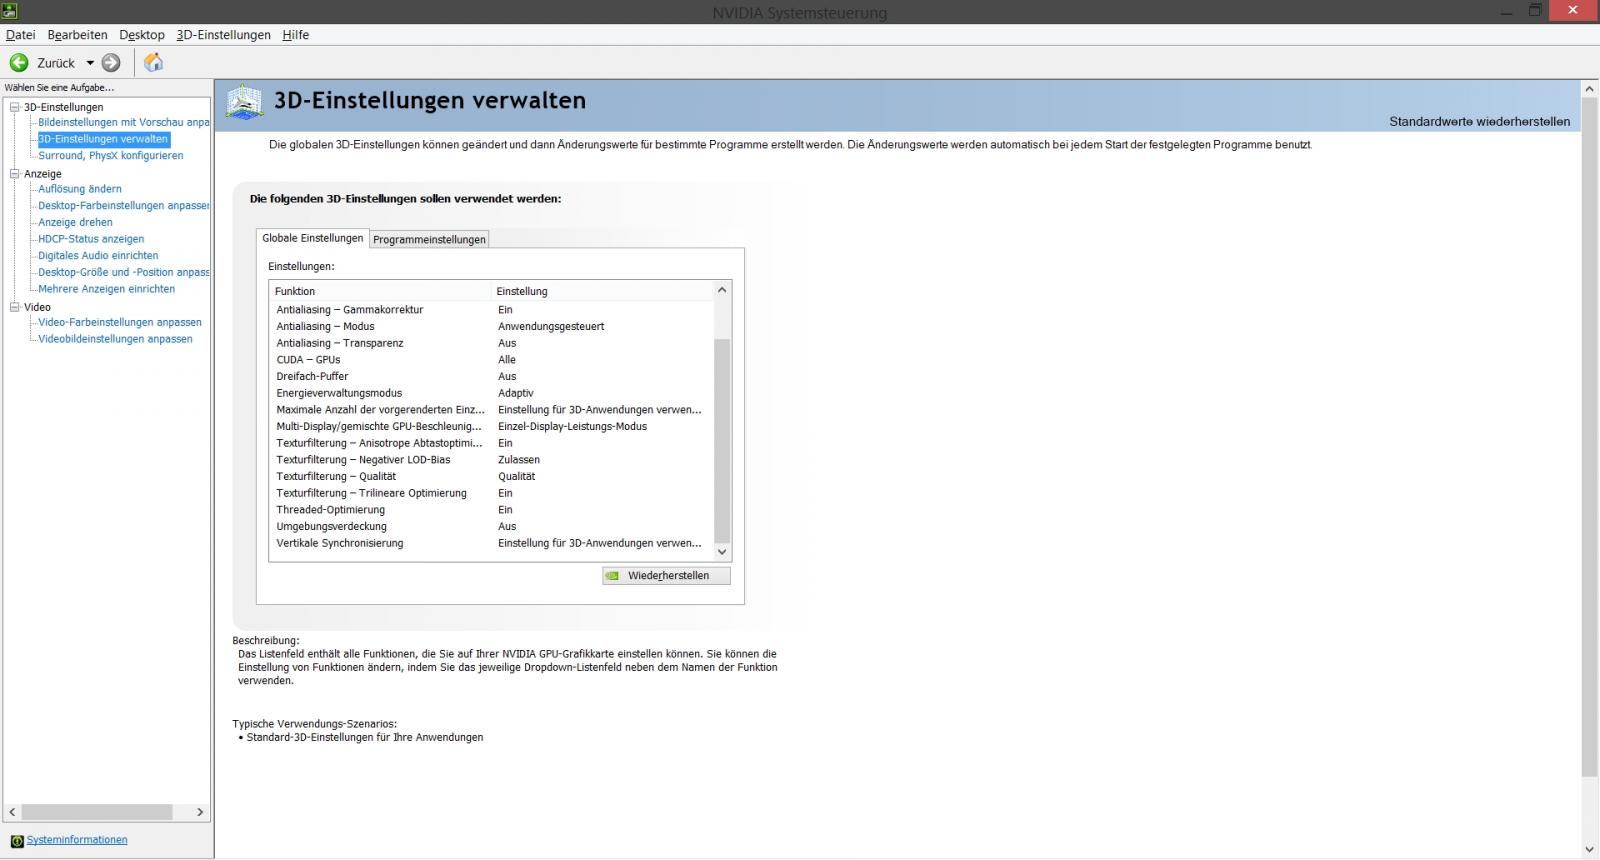Select the Texturfilterung – Qualität row
This screenshot has height=860, width=1600.
point(492,477)
